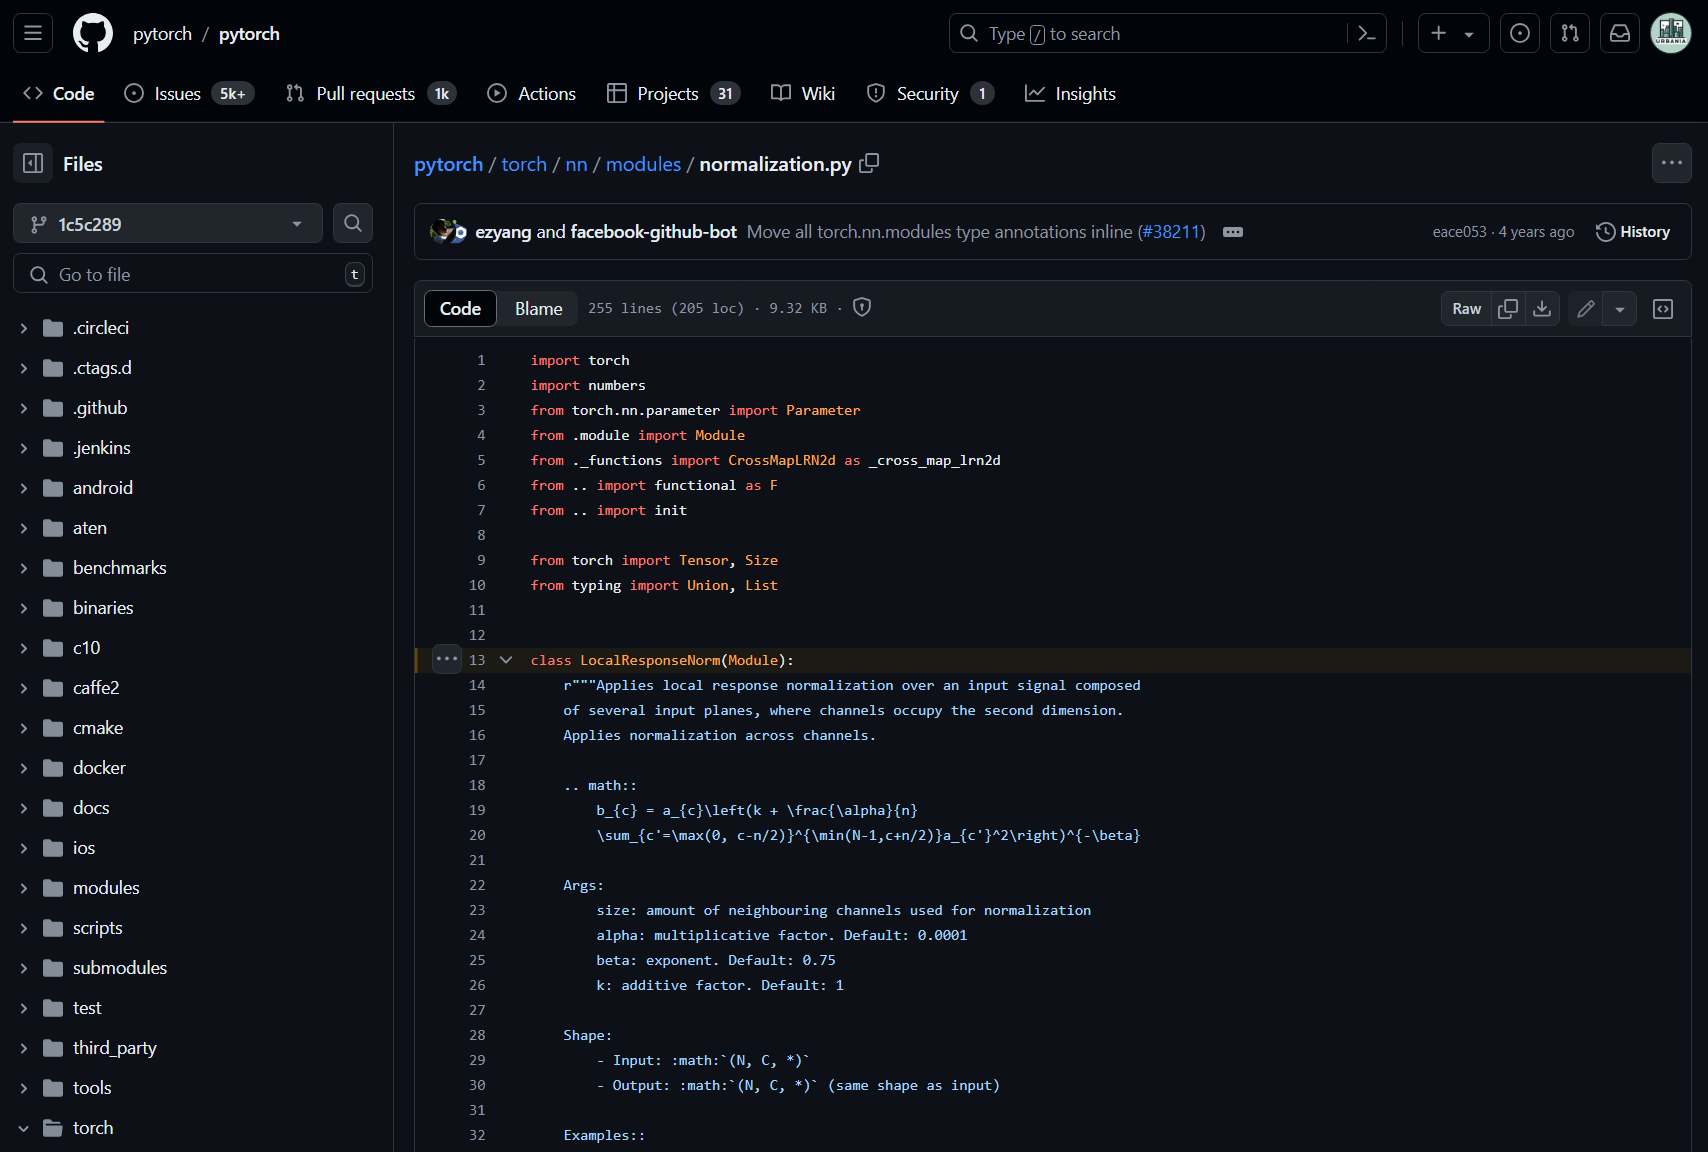
Task: Search files with the magnifier button
Action: point(353,223)
